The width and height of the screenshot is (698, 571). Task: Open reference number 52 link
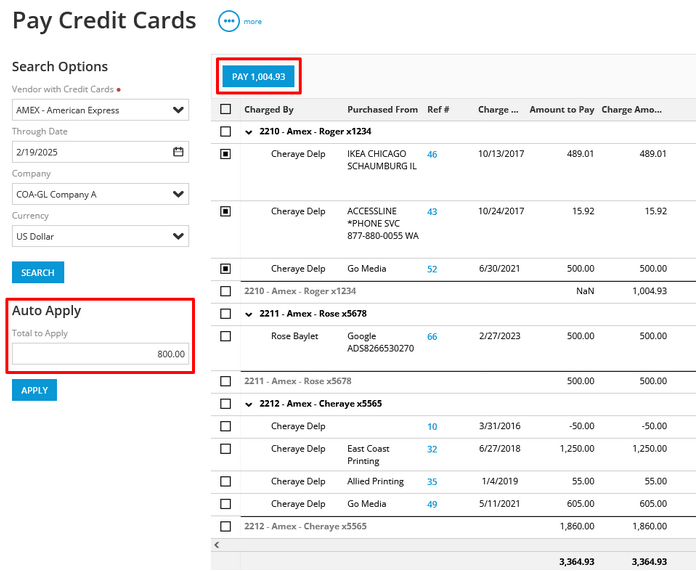432,269
